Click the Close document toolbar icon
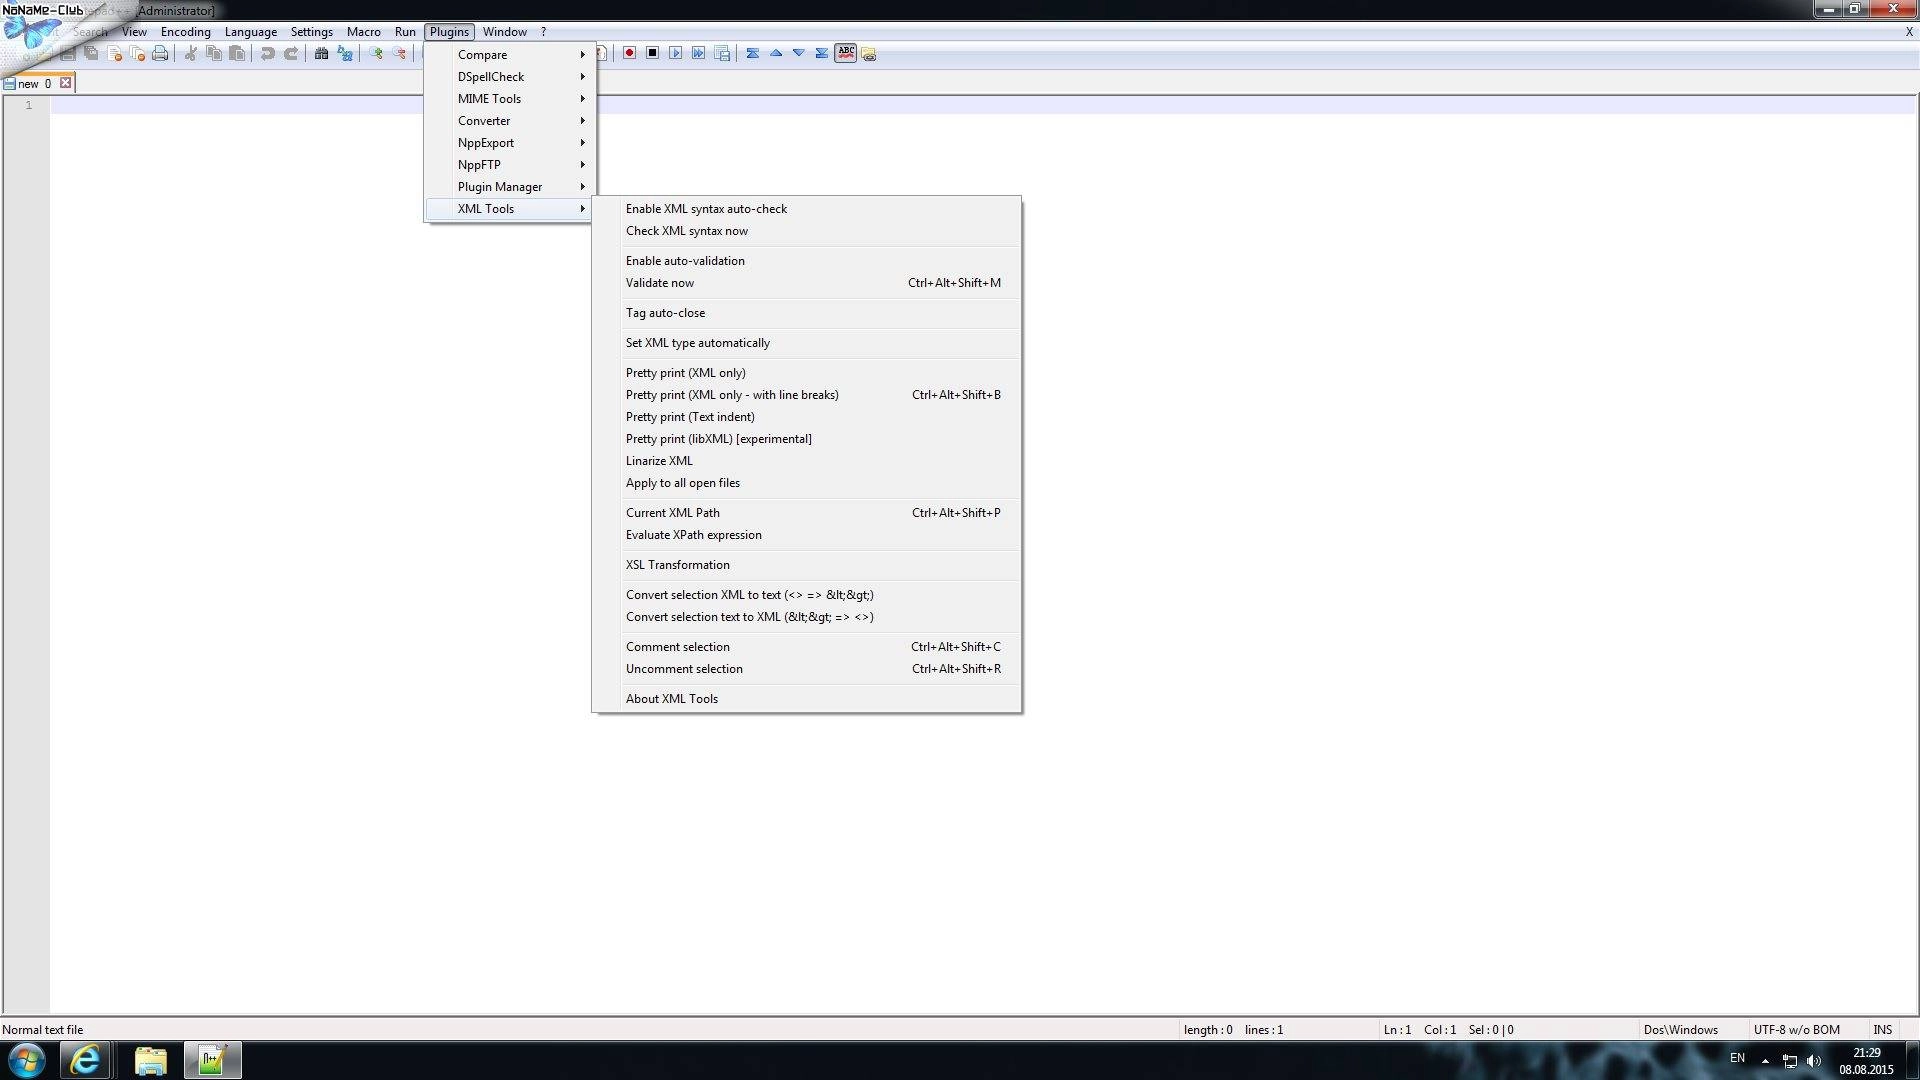1920x1080 pixels. point(114,53)
